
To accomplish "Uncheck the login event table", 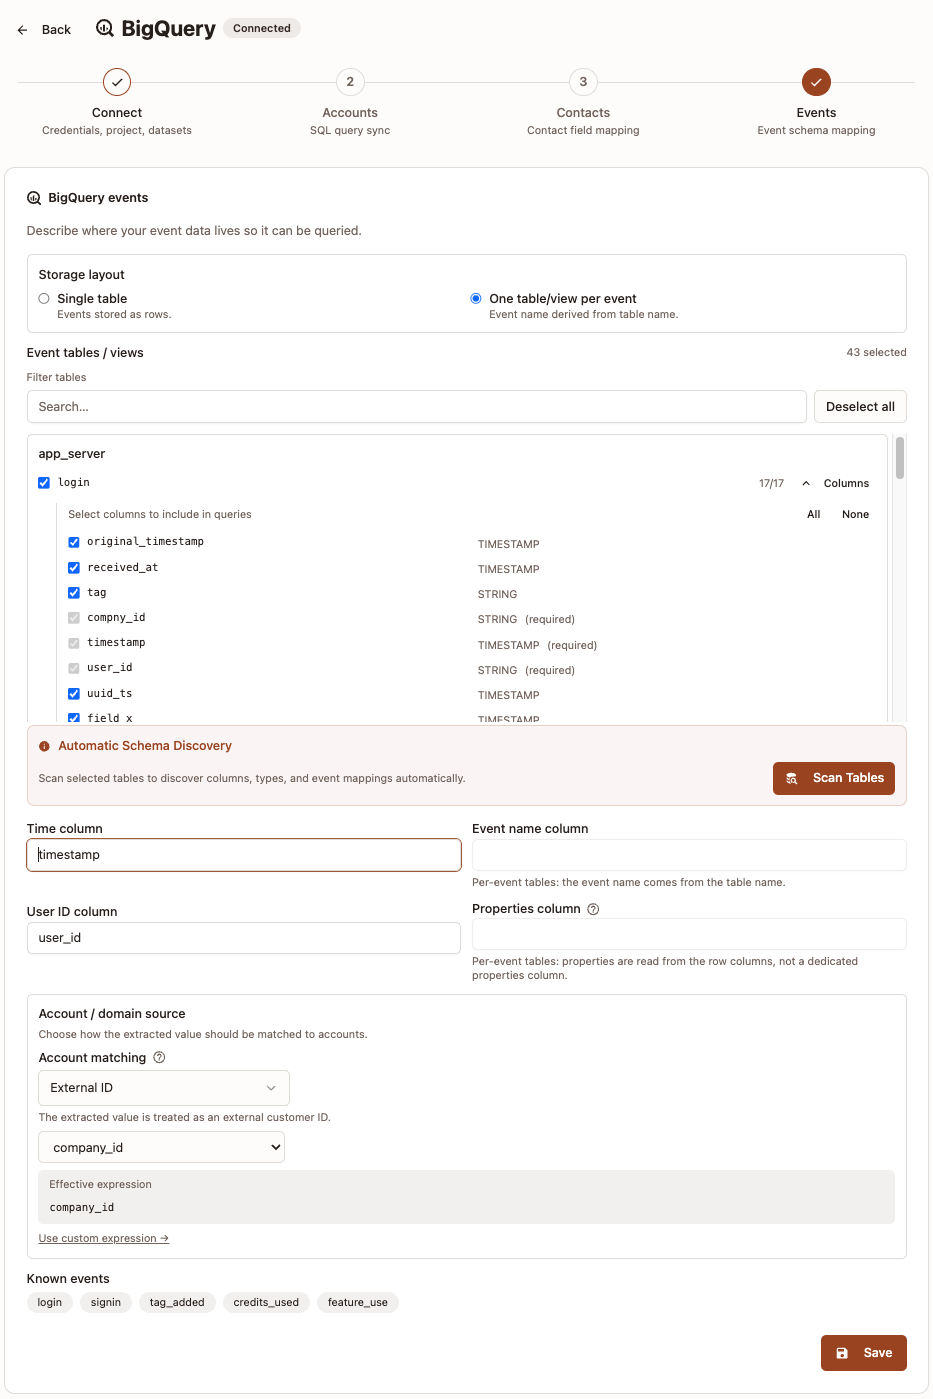I will (x=44, y=482).
